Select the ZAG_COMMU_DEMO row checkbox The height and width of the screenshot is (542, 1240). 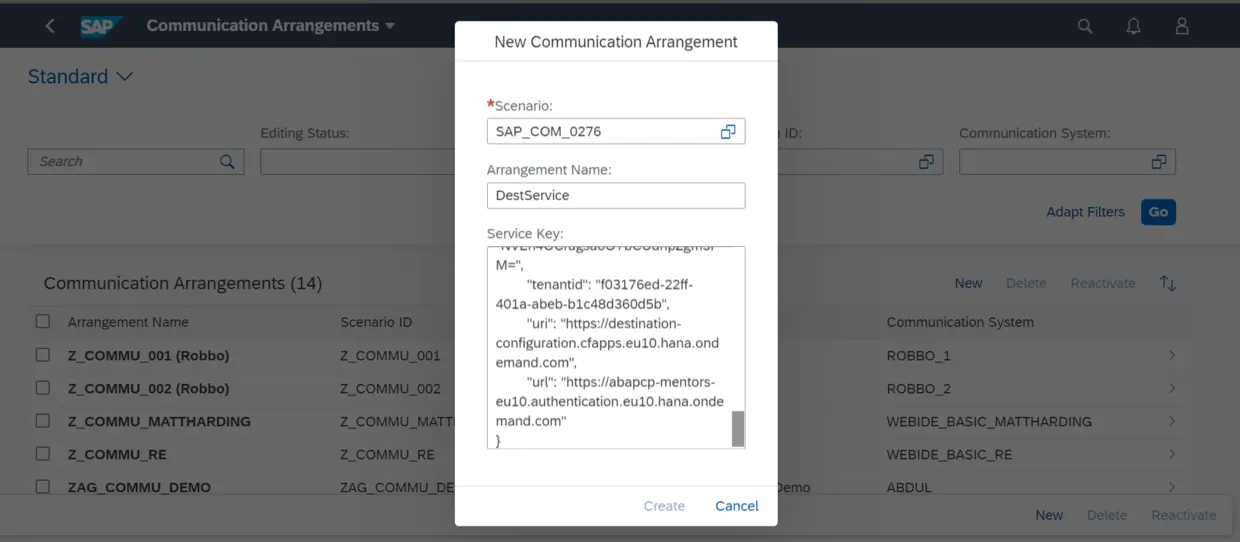click(x=42, y=487)
